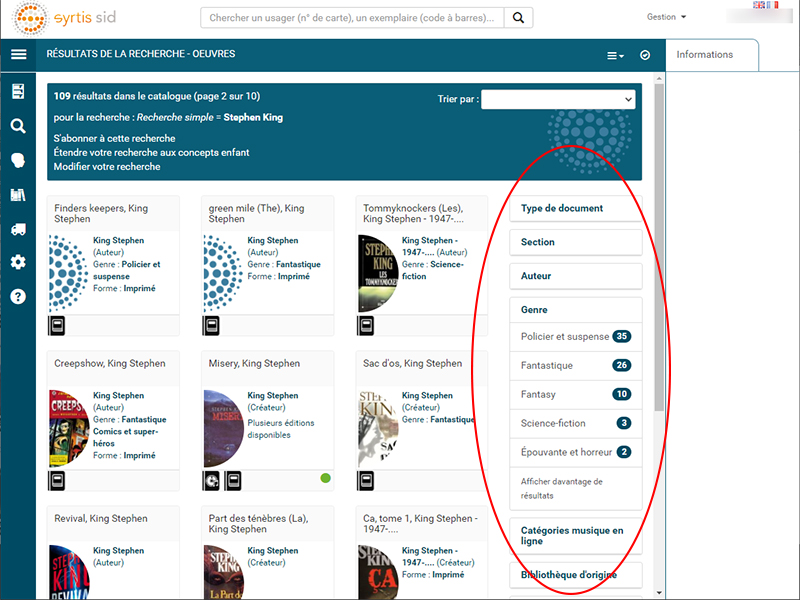Open the Revival, King Stephen title
Screen dimensions: 800x600
pos(101,518)
